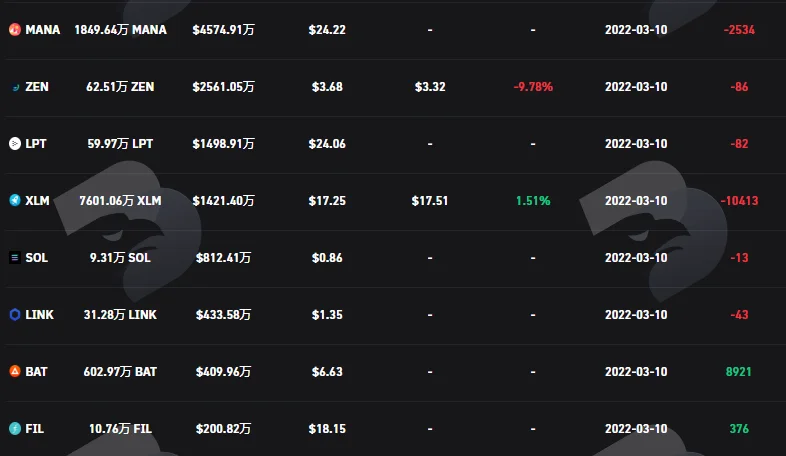The height and width of the screenshot is (456, 786).
Task: Select the XLM token name
Action: point(38,200)
